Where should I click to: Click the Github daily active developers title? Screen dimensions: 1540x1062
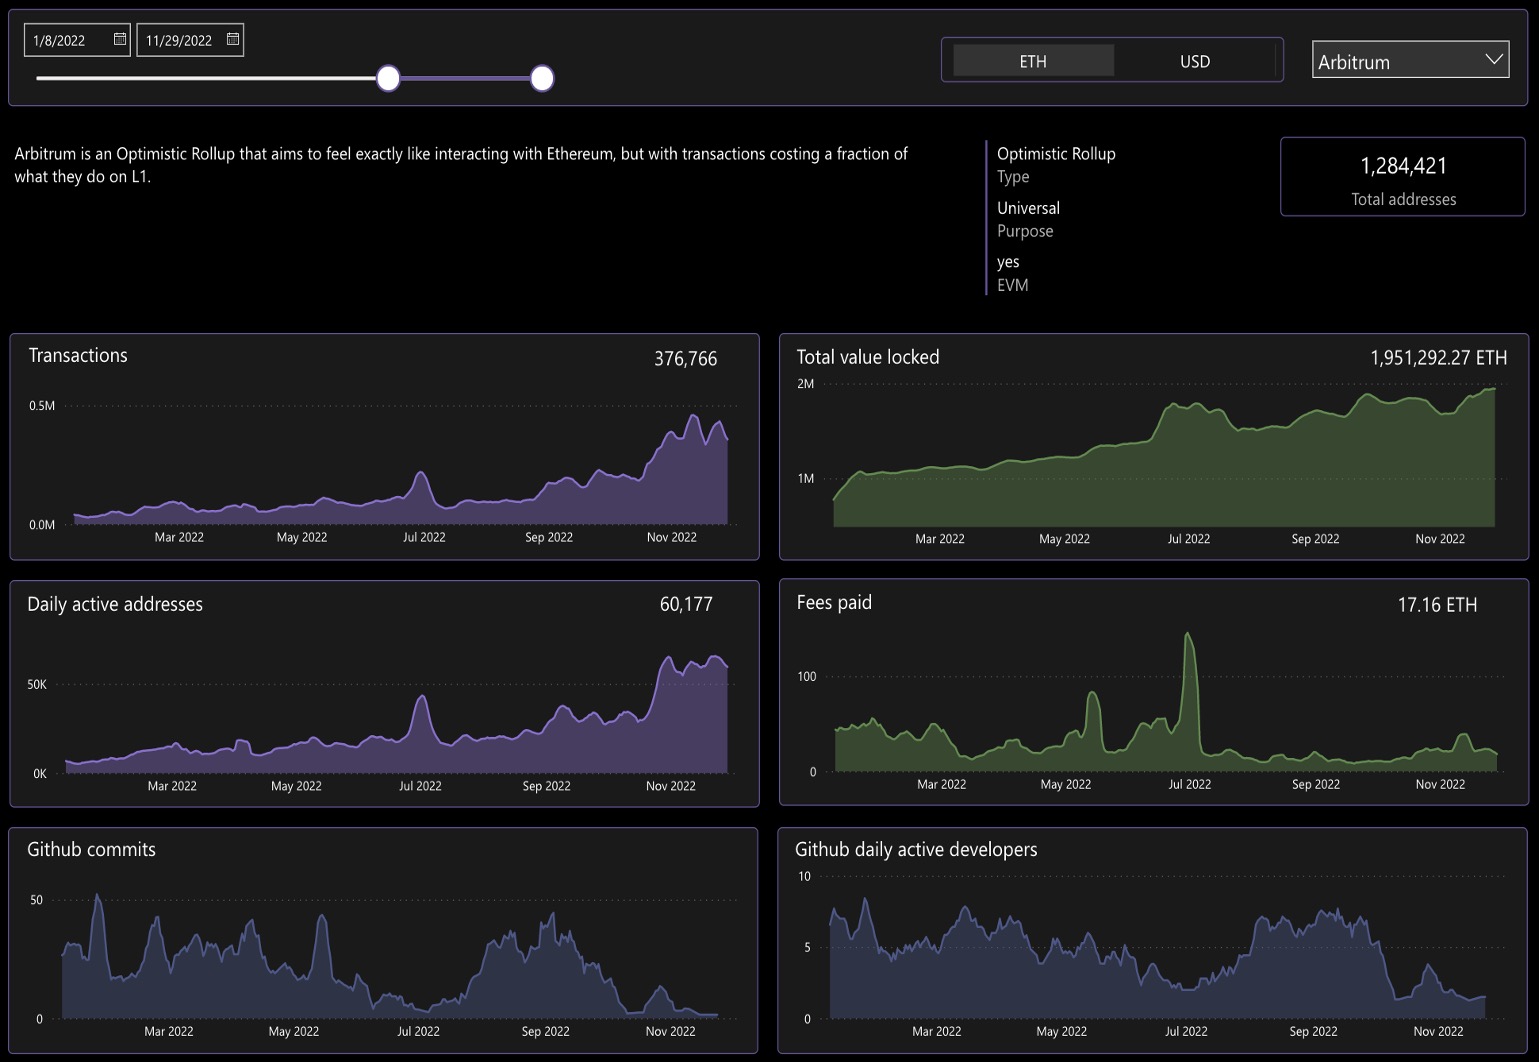point(916,849)
